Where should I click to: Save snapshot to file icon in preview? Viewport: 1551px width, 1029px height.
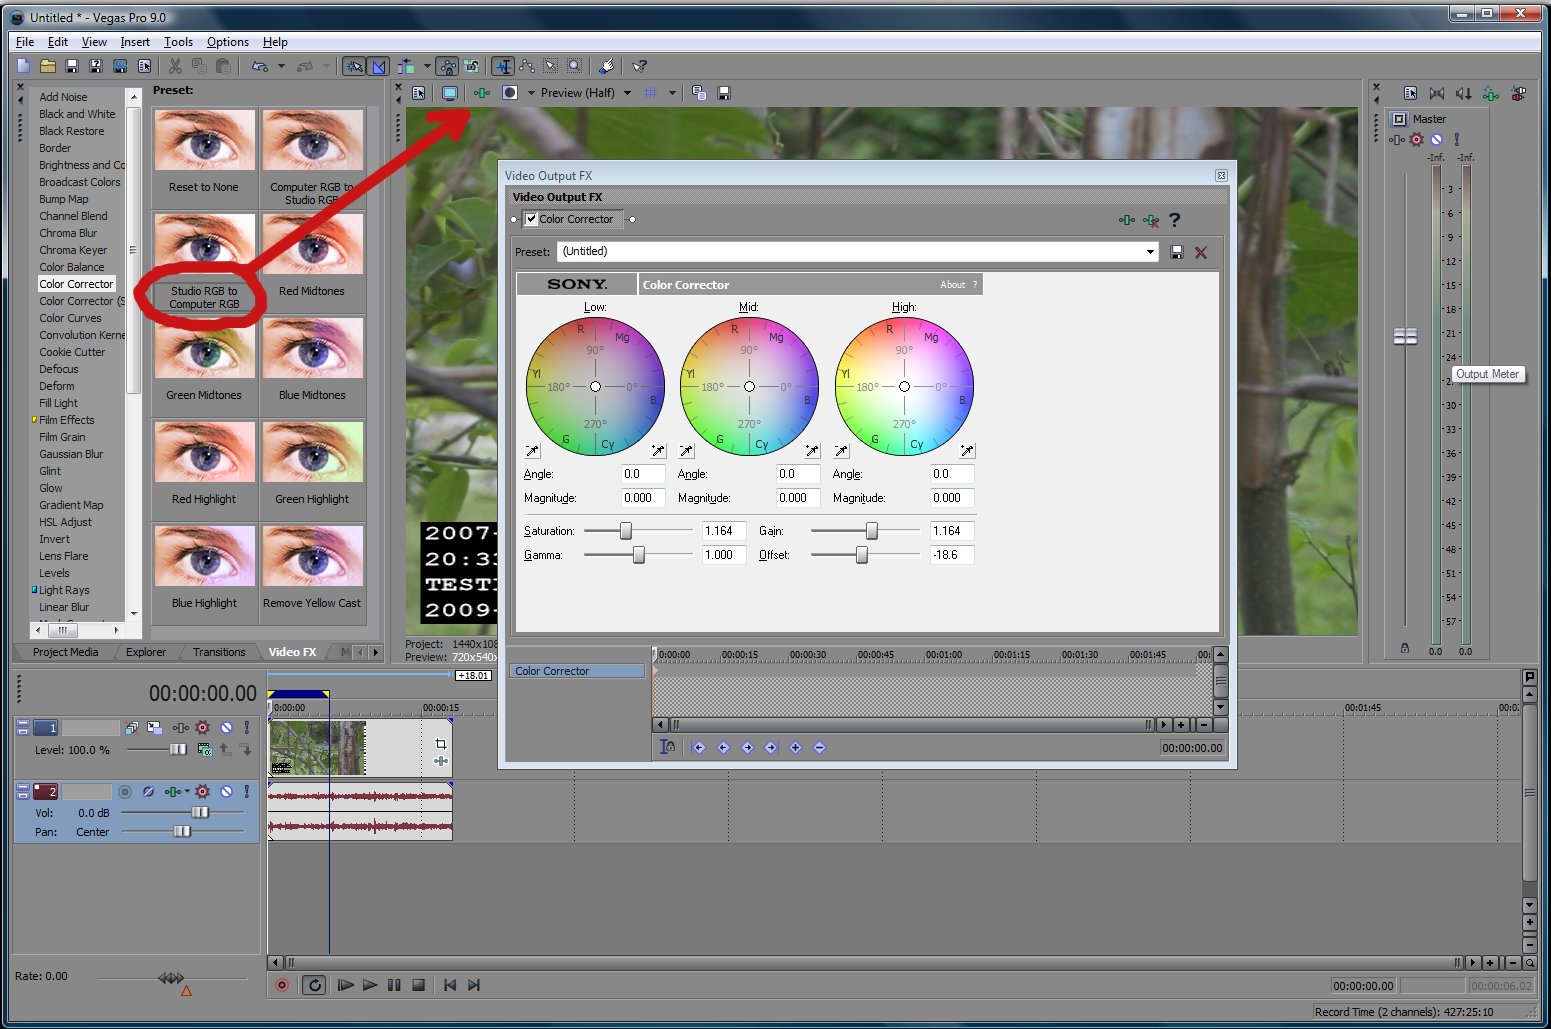[724, 93]
